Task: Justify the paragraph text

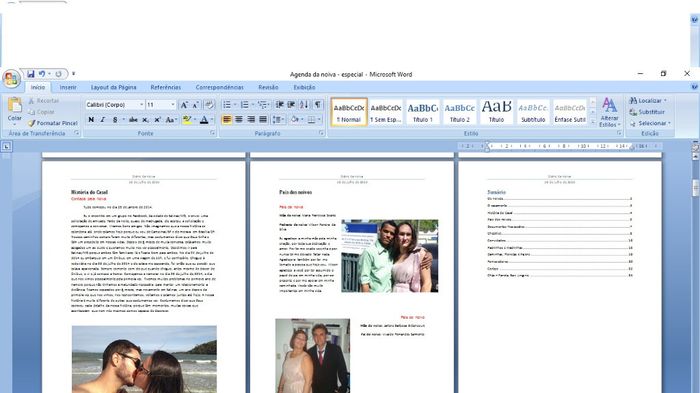Action: (x=263, y=120)
